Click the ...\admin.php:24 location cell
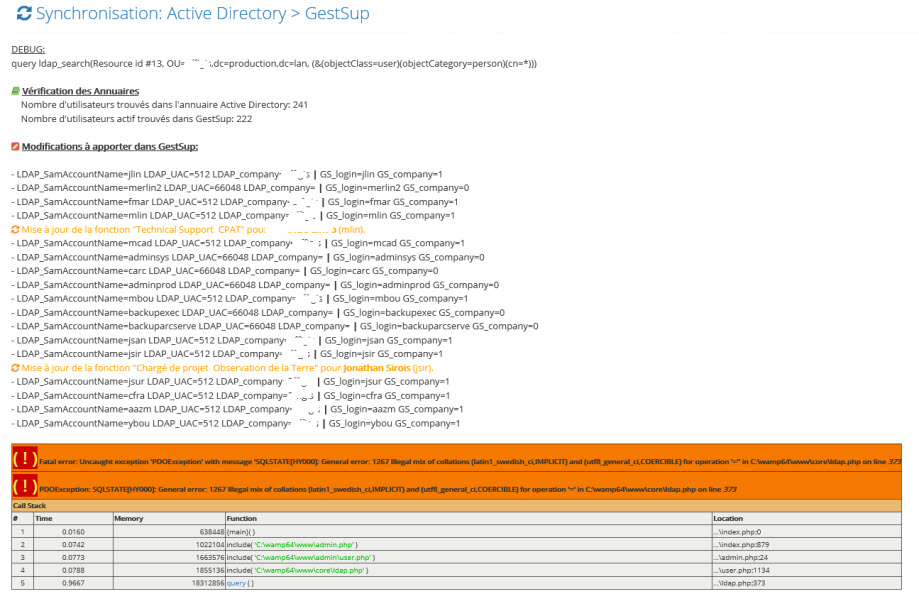919x601 pixels. pos(807,558)
